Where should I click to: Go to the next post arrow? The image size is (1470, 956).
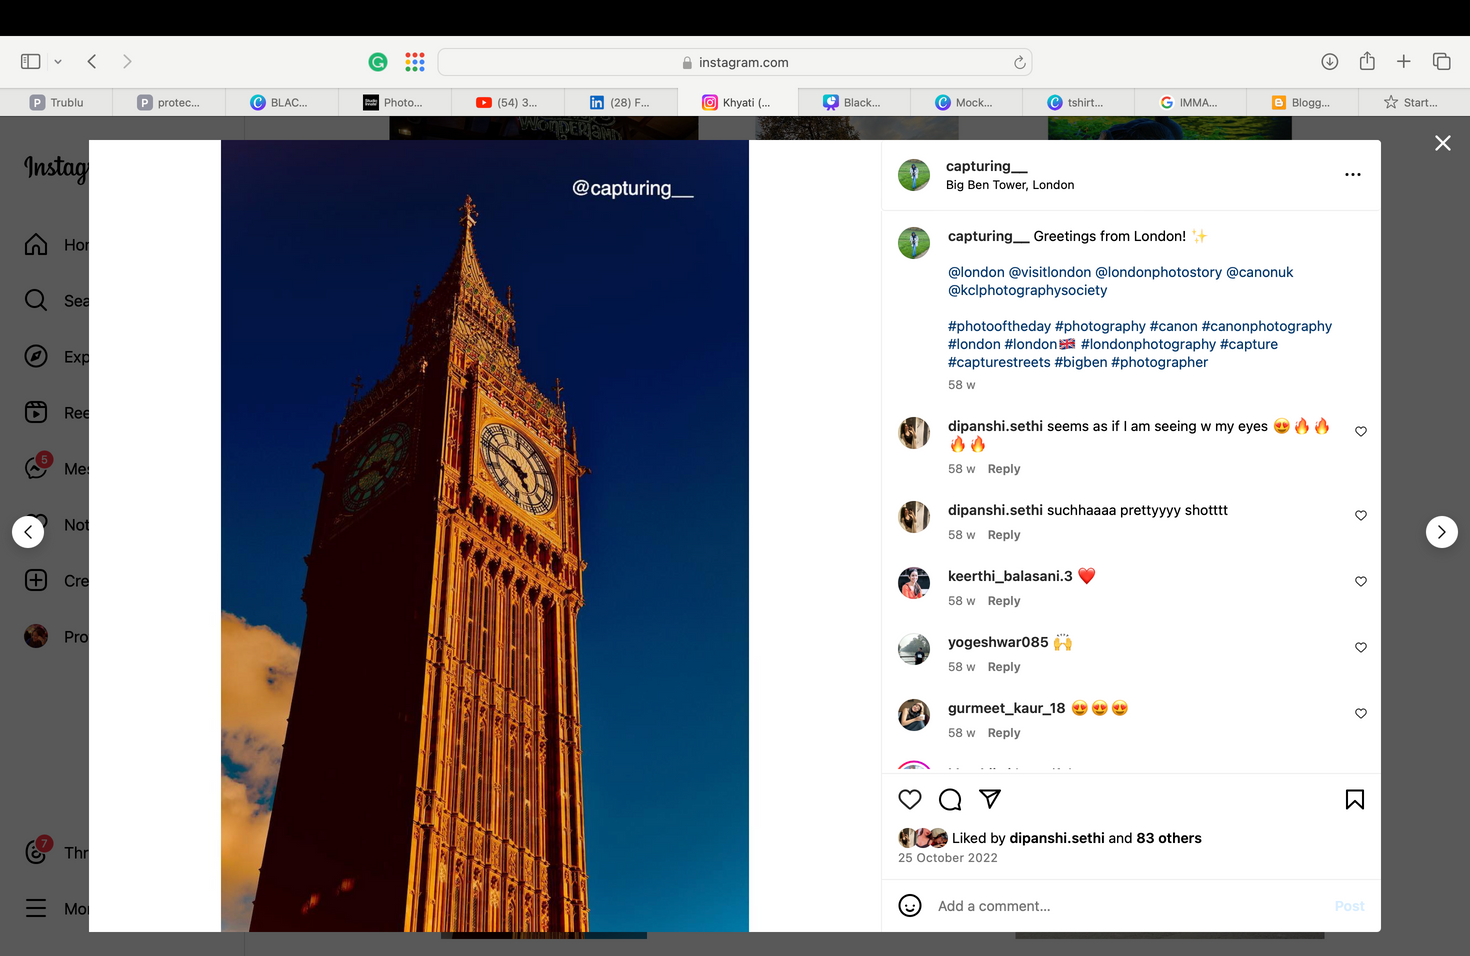point(1441,532)
